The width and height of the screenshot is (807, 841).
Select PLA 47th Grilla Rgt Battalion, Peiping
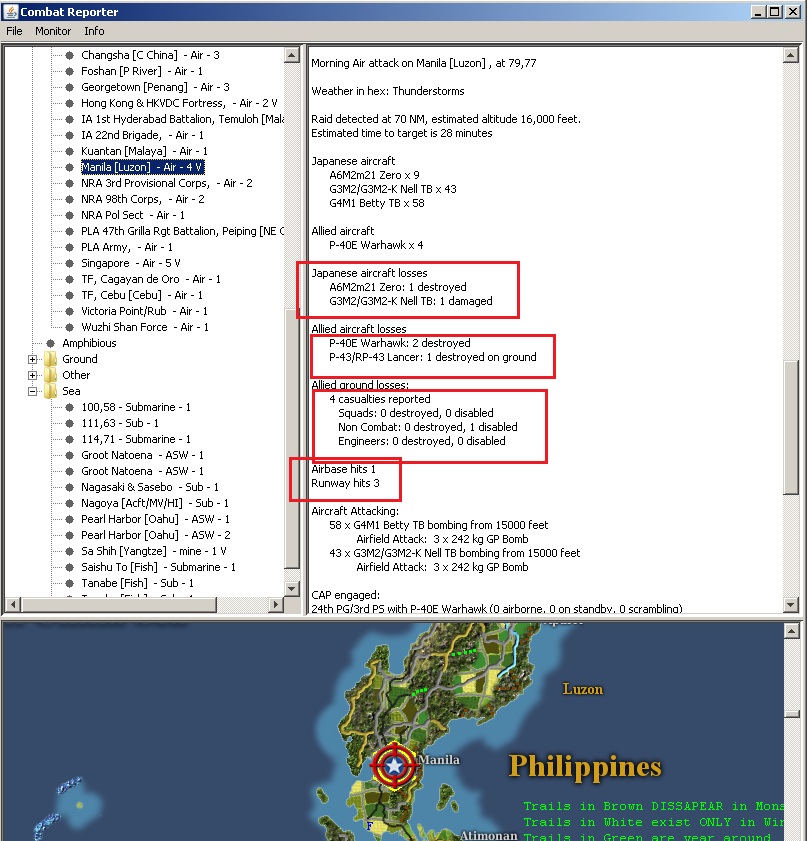click(182, 231)
